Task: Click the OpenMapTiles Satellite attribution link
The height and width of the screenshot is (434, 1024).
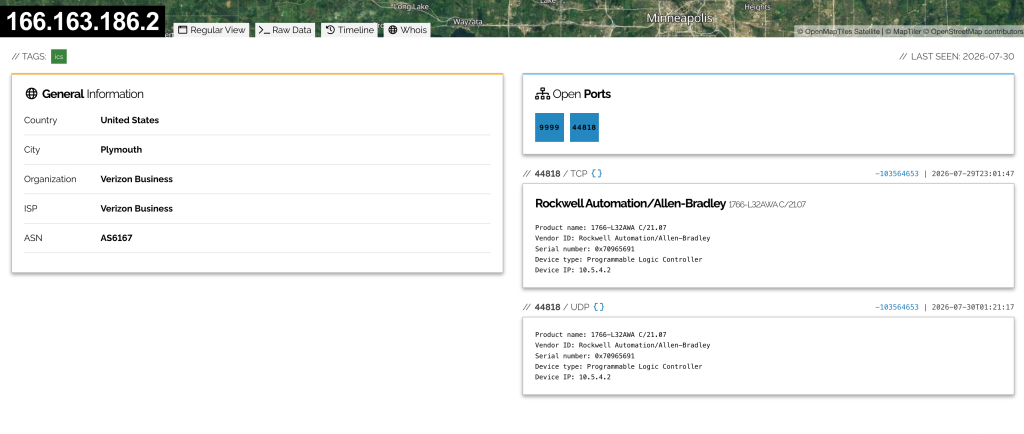Action: [x=841, y=31]
